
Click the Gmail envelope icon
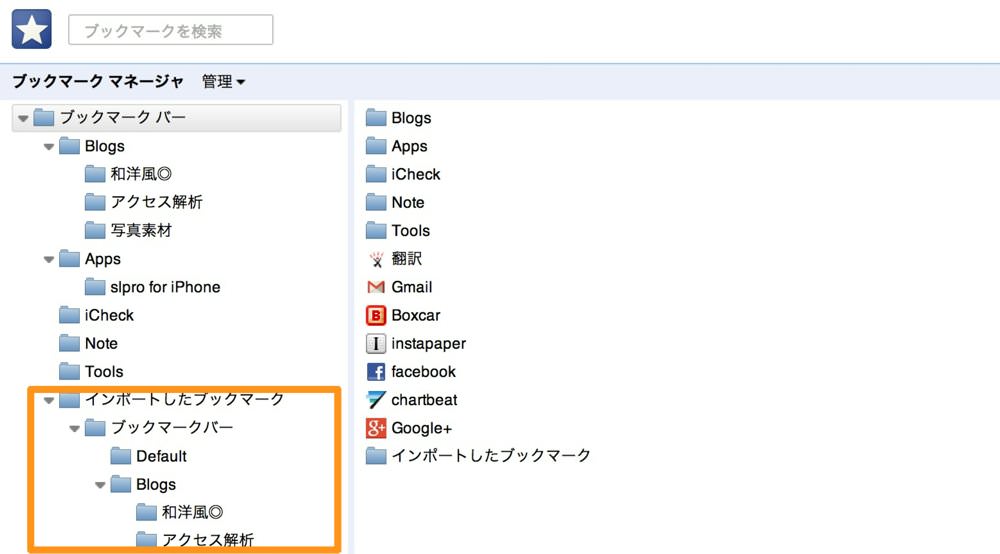click(x=376, y=287)
